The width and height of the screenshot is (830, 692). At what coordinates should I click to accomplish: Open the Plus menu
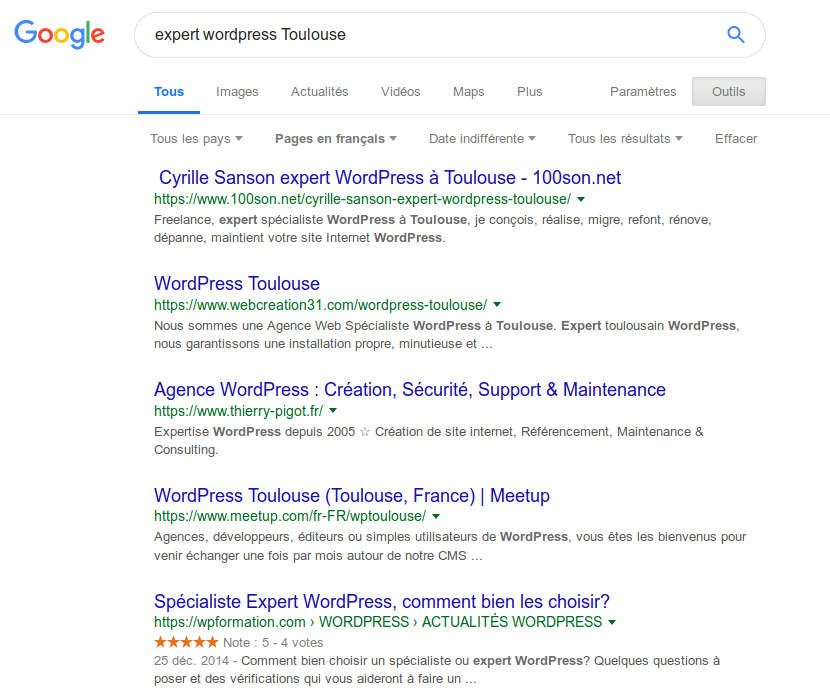tap(529, 91)
